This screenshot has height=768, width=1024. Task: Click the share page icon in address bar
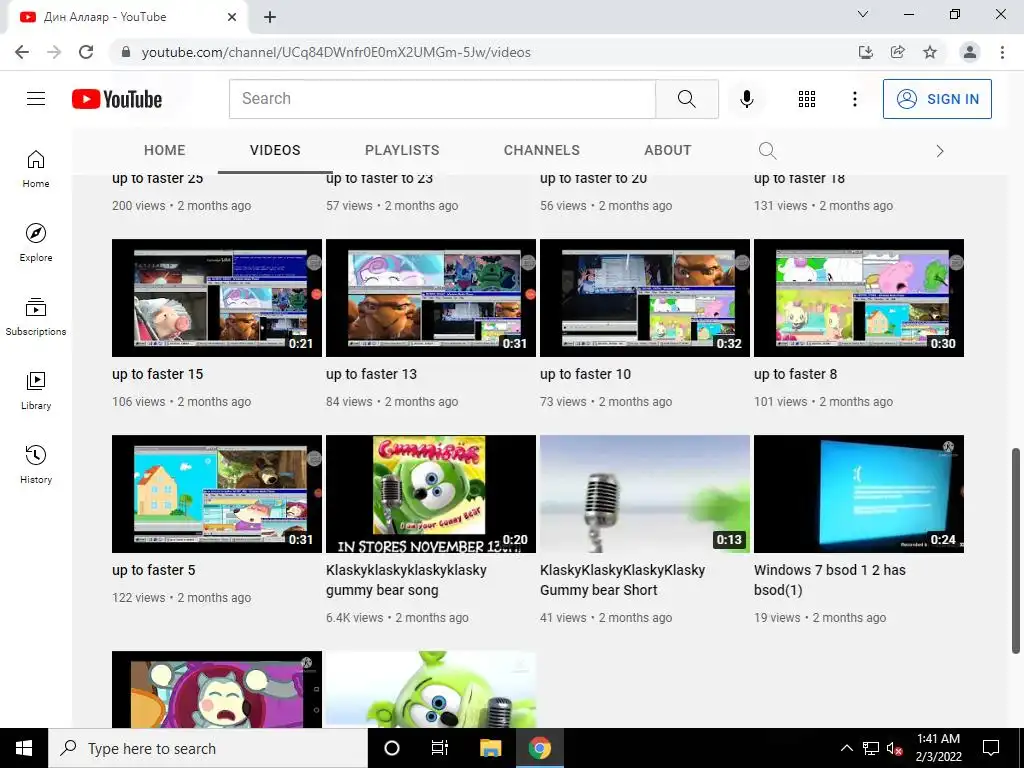click(898, 52)
